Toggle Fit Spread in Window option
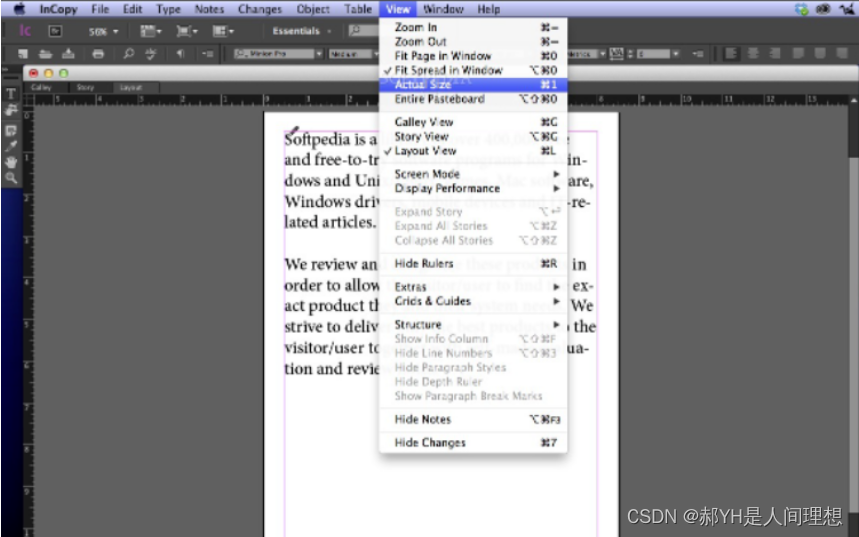 point(473,70)
